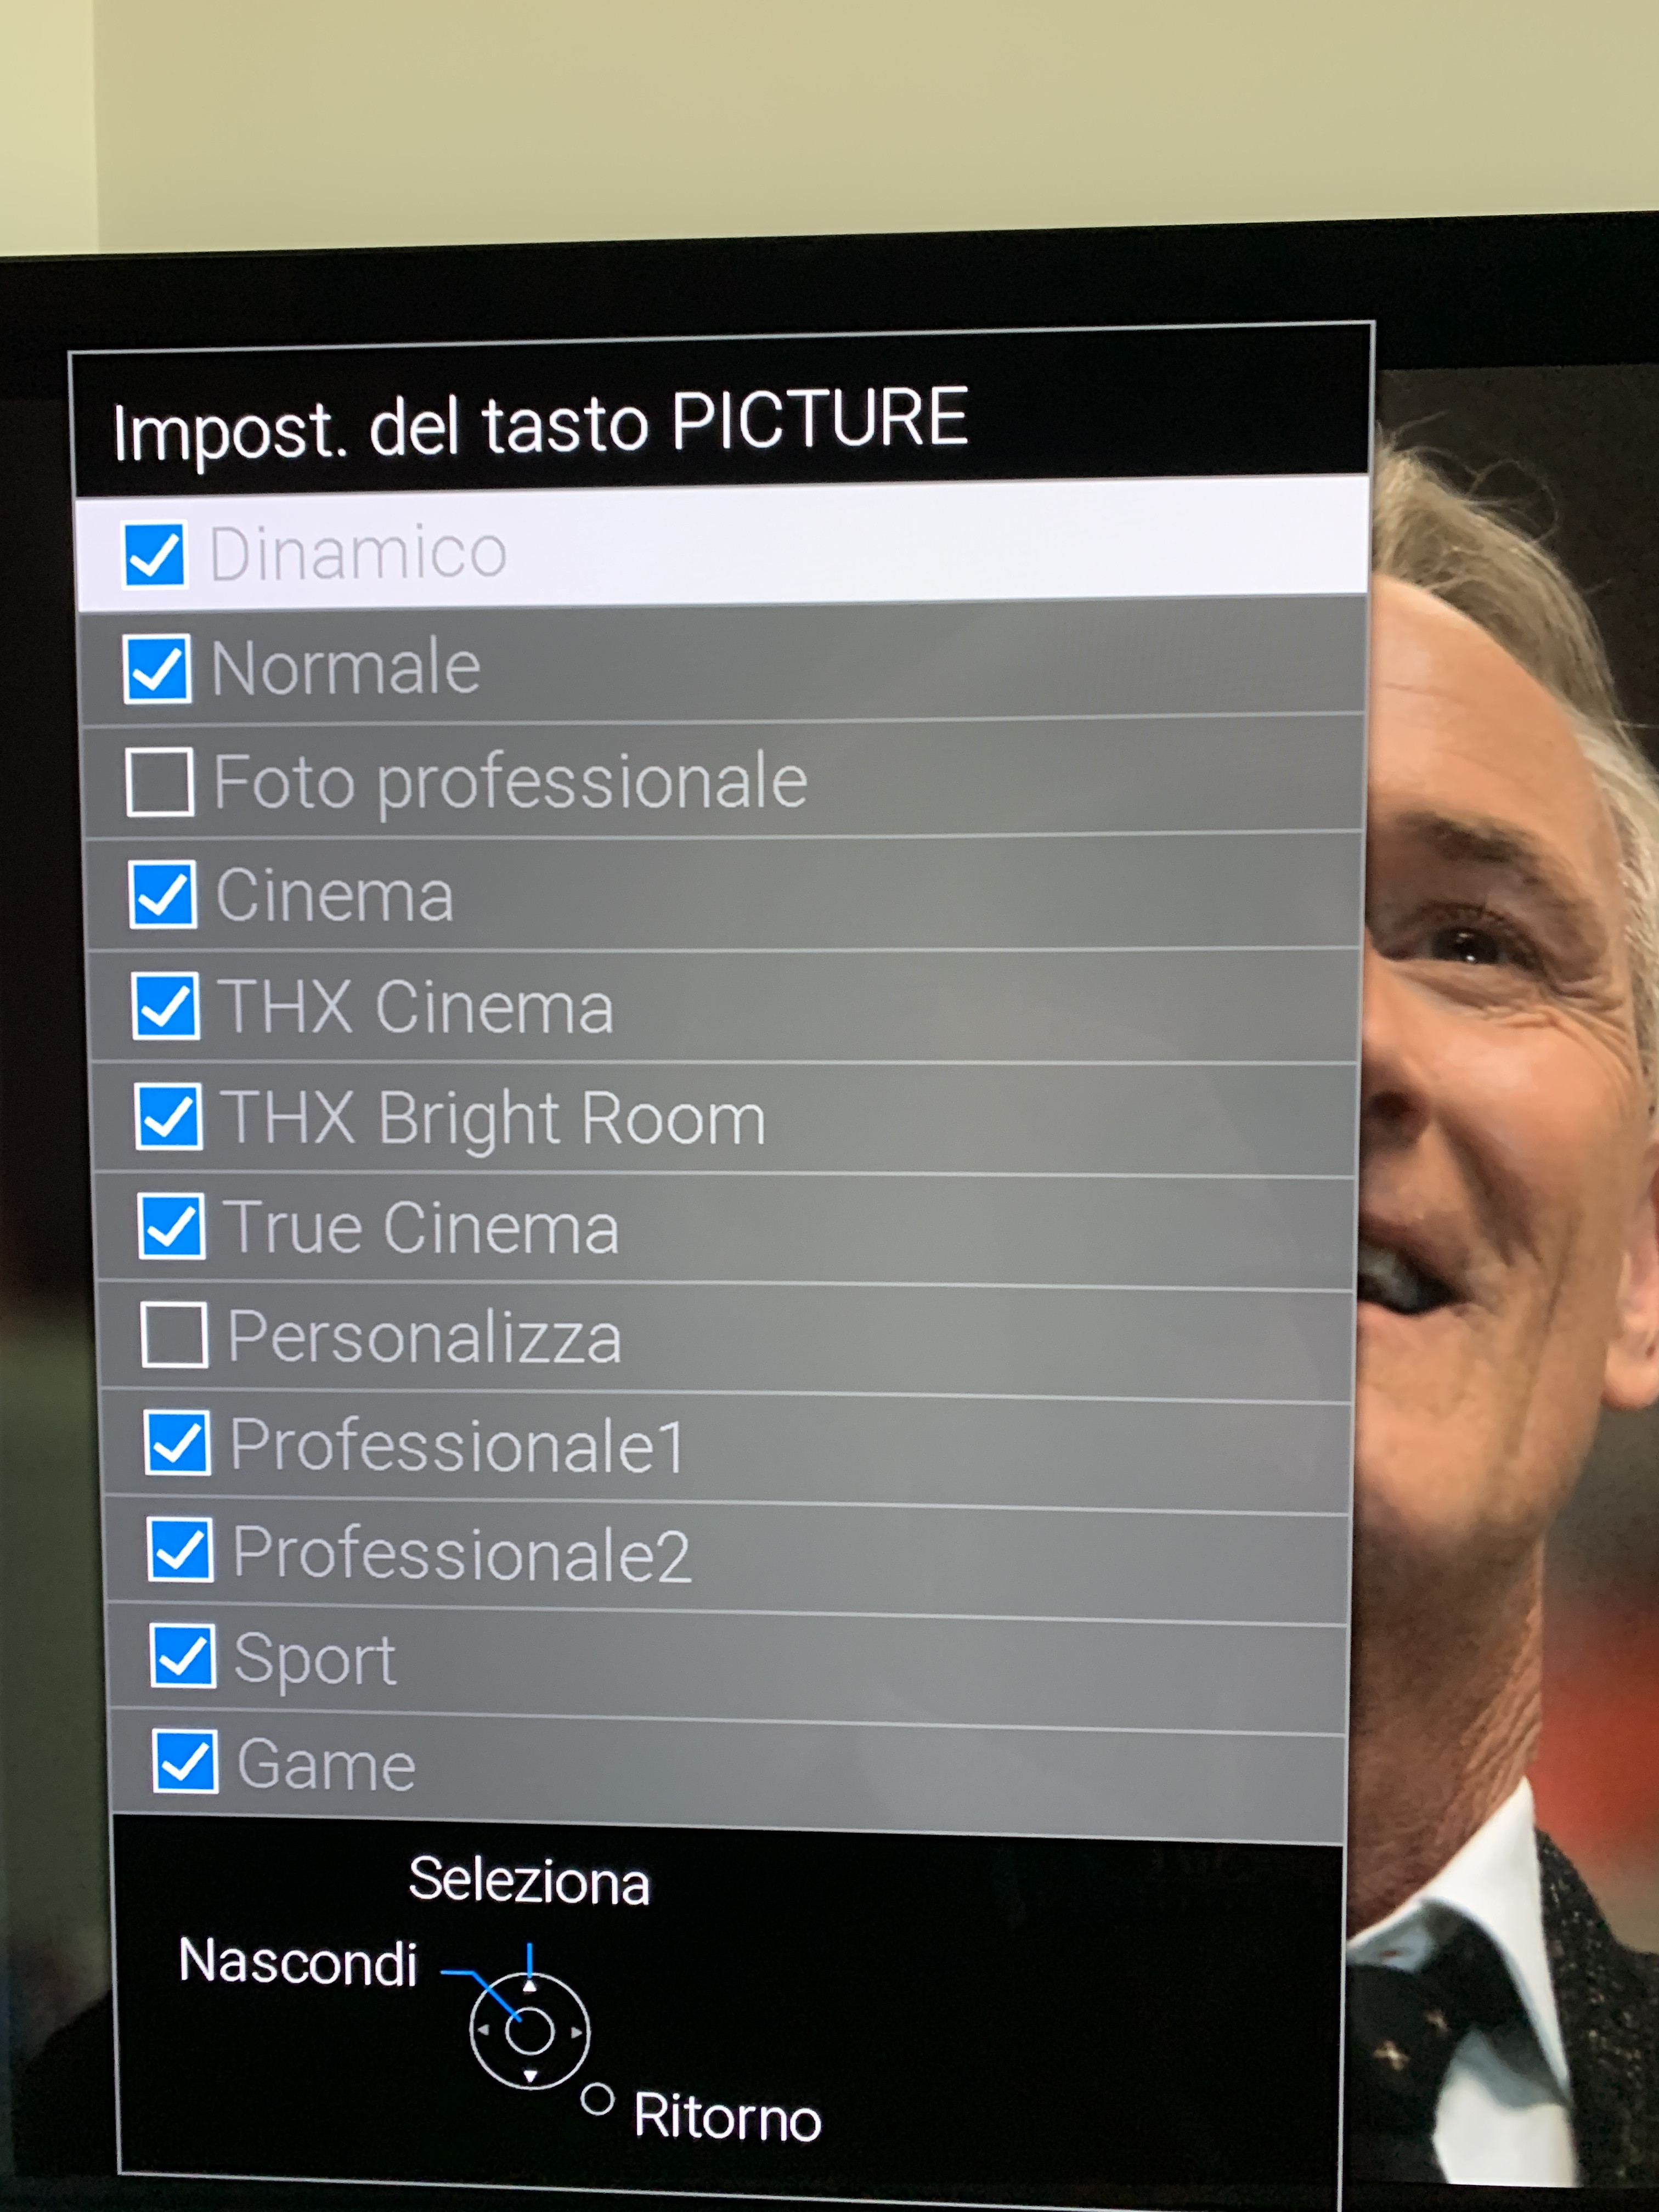Click the Seleziona hint label
This screenshot has height=2212, width=1659.
click(x=529, y=1881)
